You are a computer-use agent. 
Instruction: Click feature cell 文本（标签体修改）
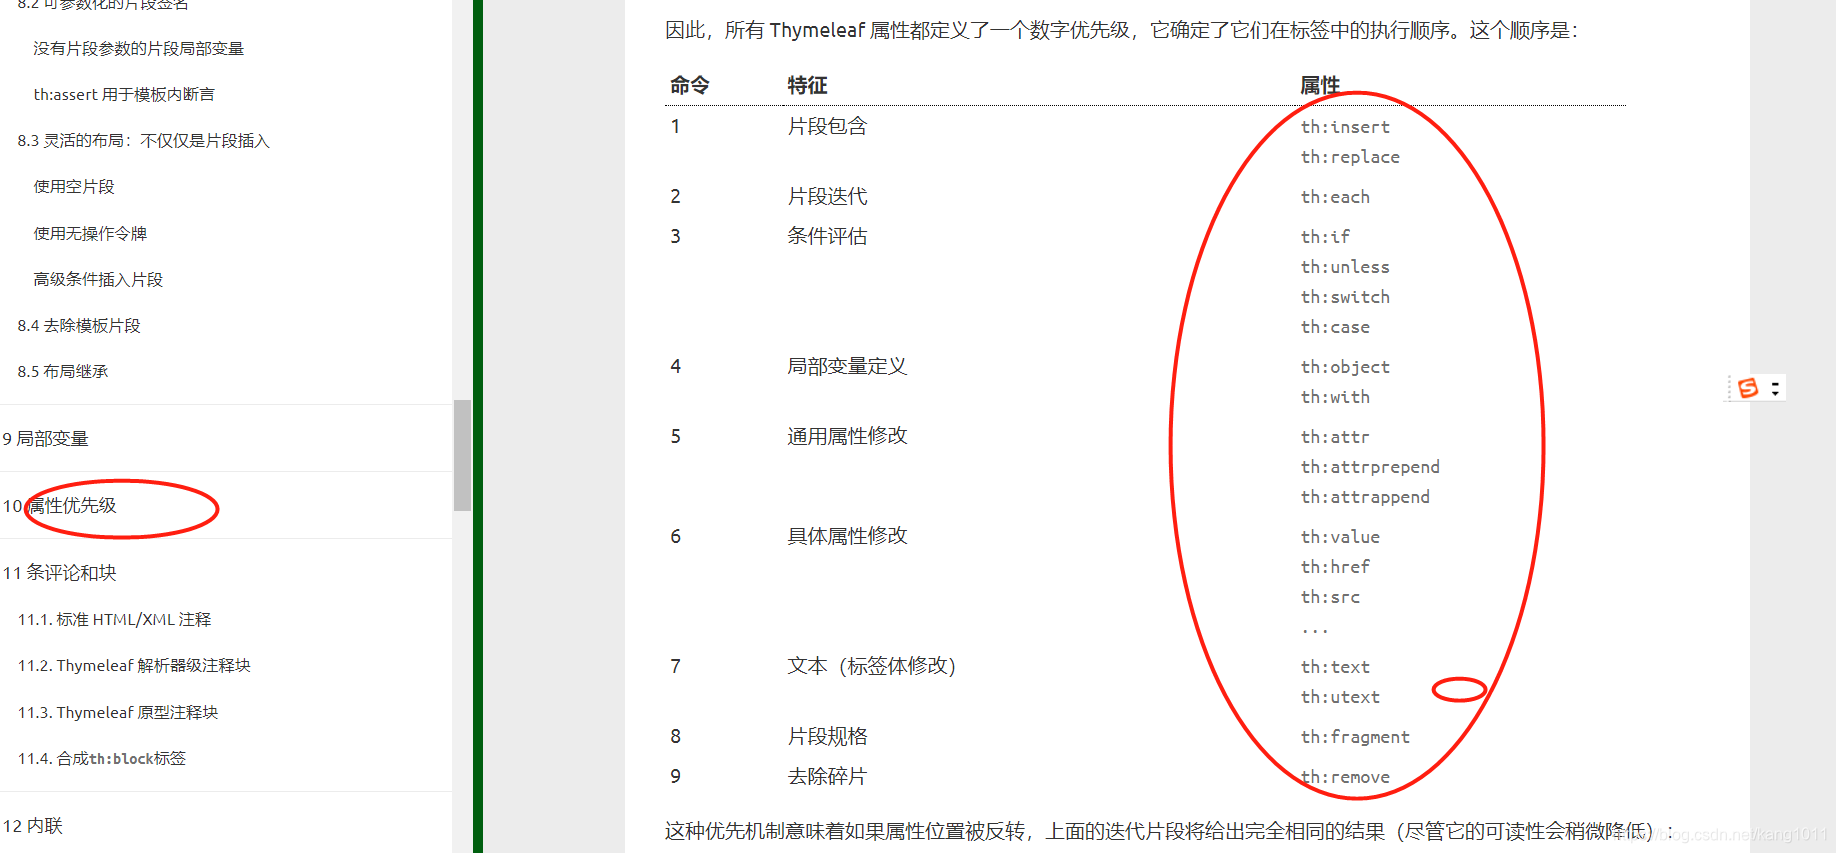(x=872, y=666)
